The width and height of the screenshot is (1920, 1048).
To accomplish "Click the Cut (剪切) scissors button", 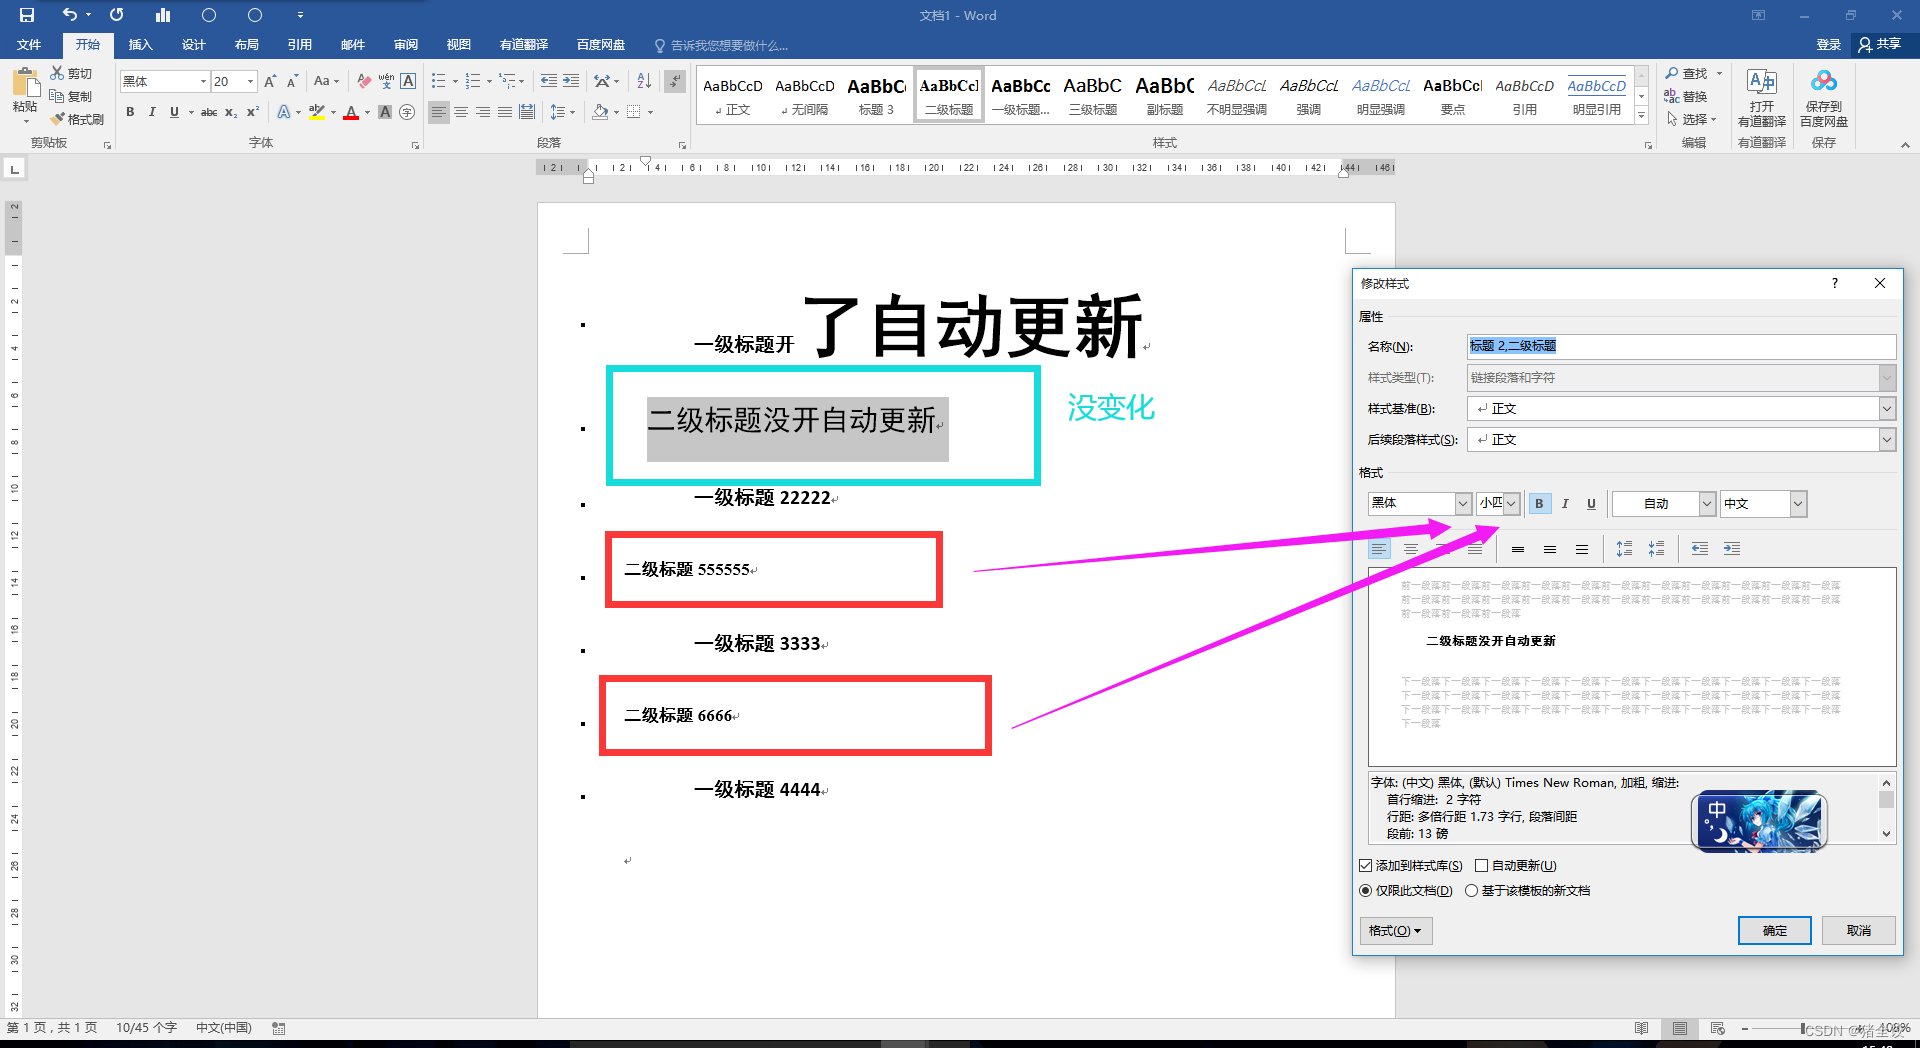I will (x=71, y=73).
